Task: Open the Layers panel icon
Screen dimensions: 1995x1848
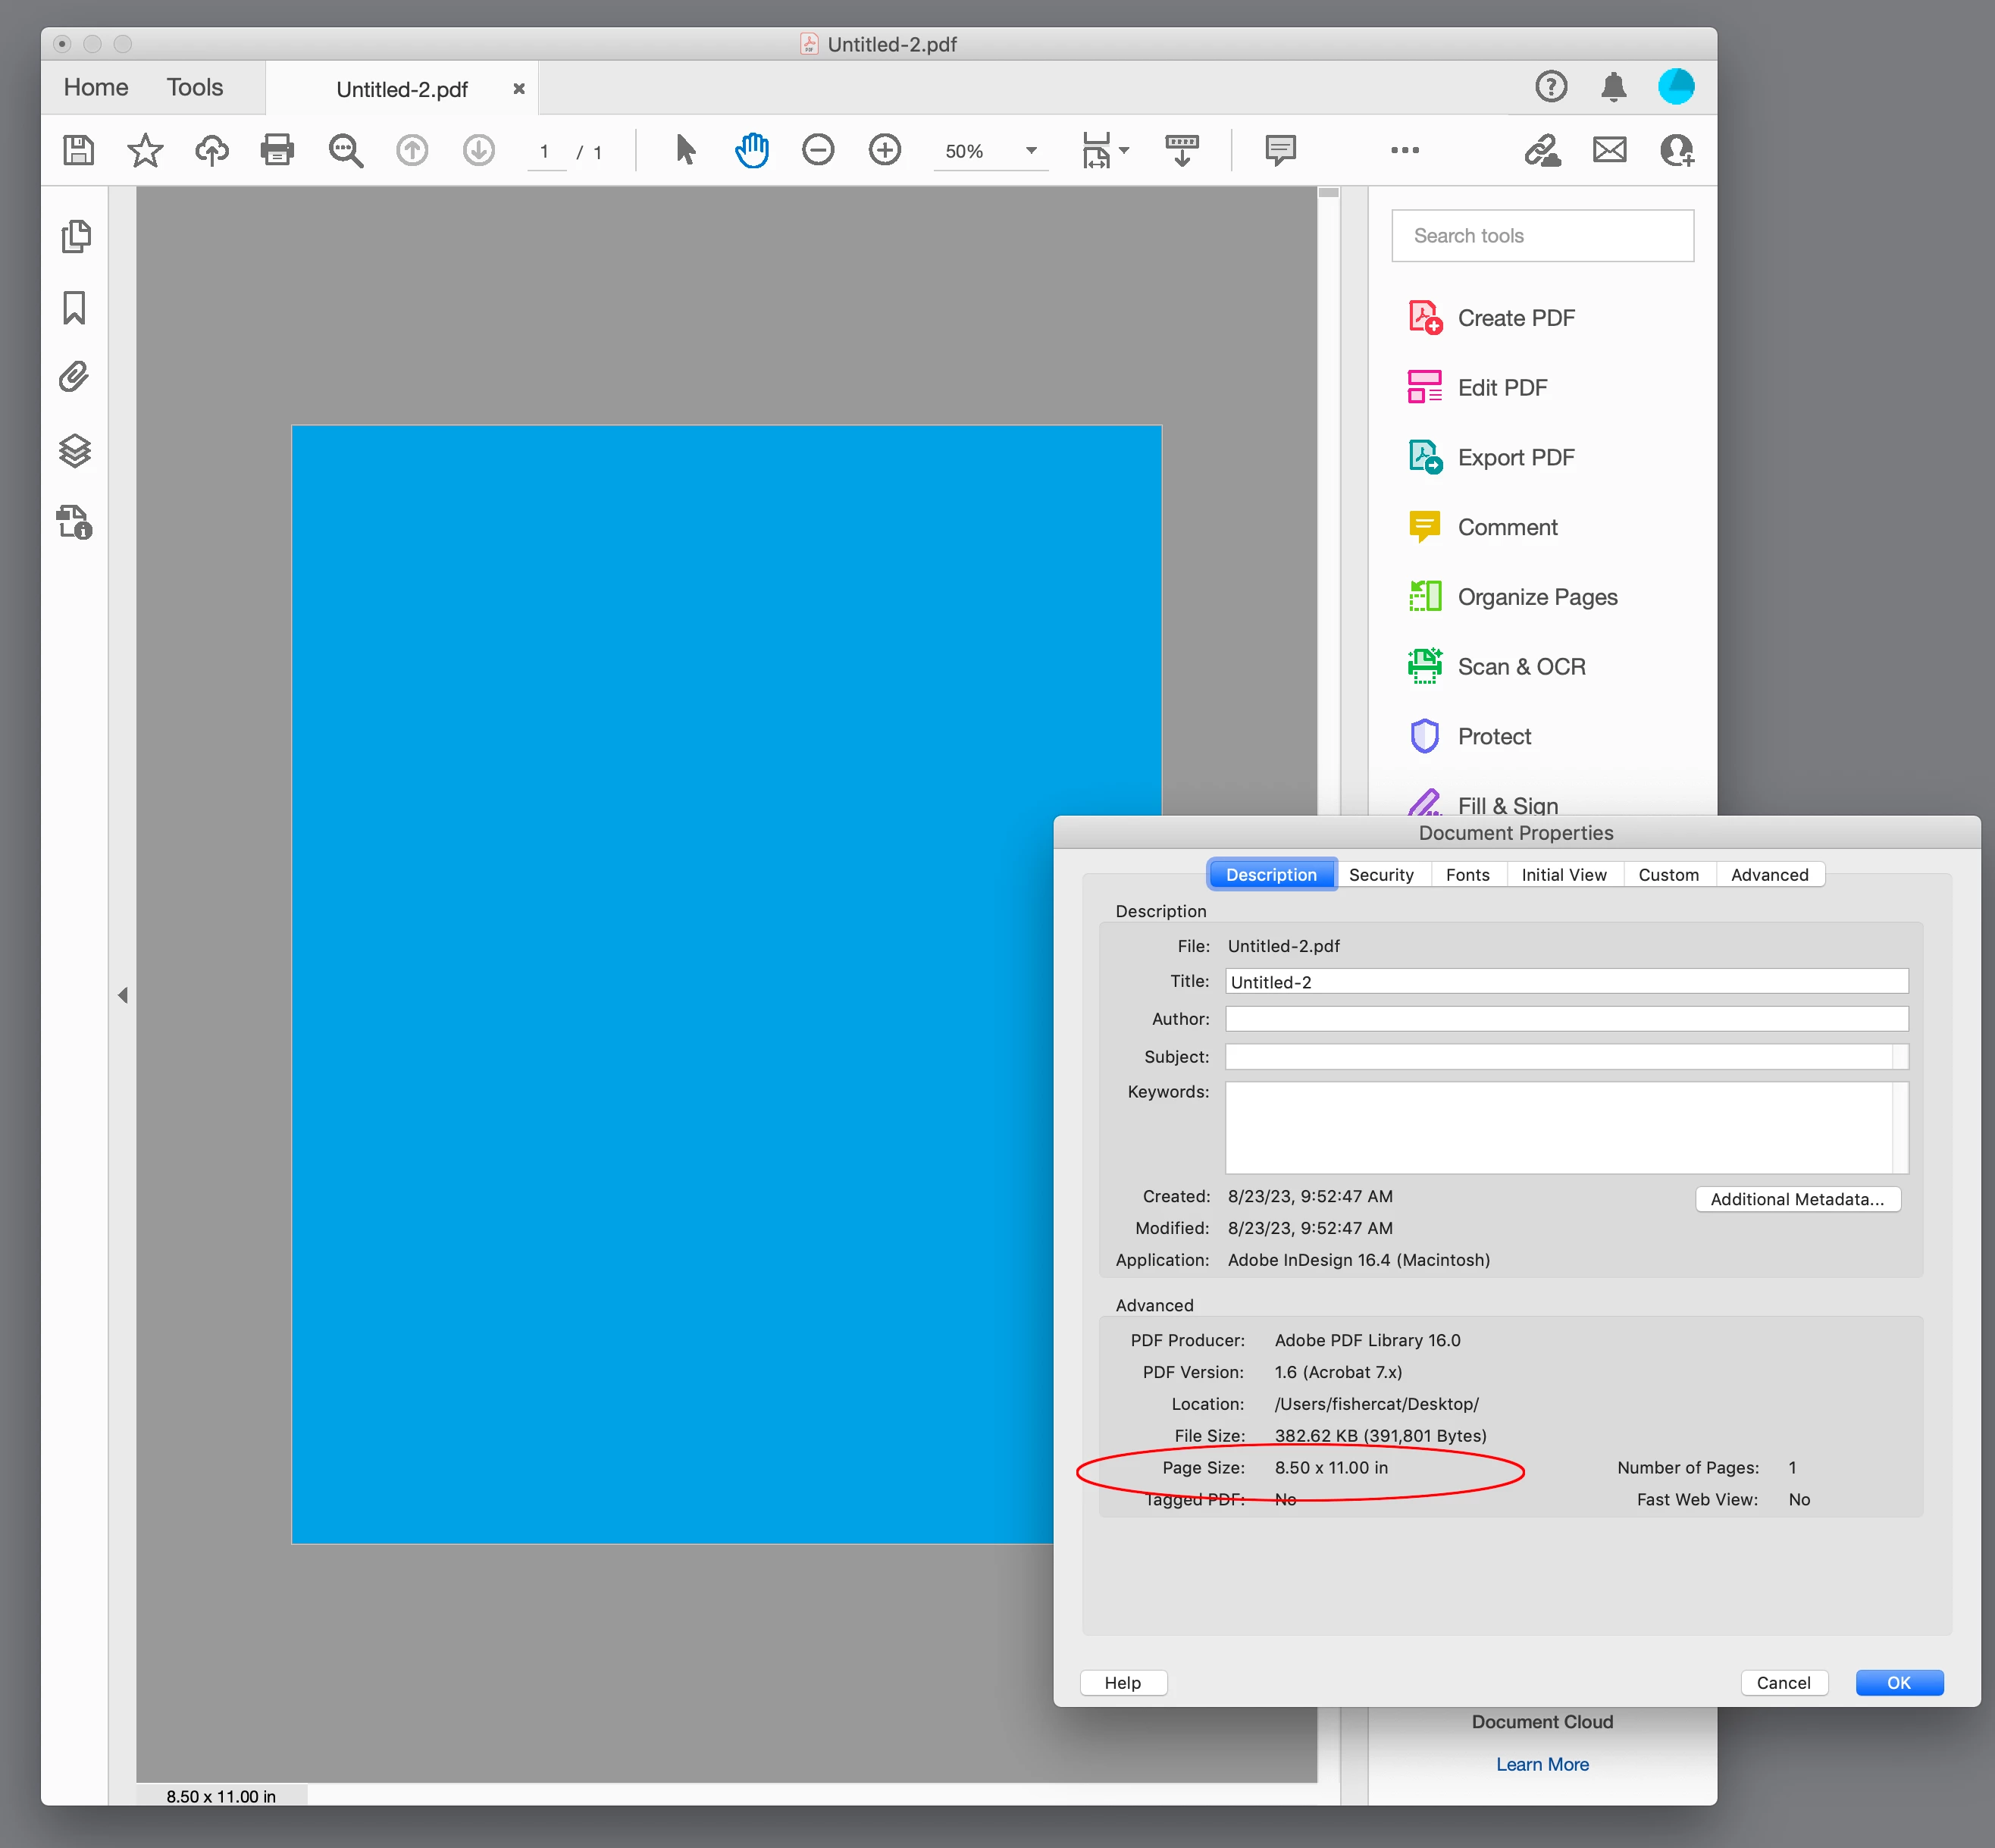Action: (75, 451)
